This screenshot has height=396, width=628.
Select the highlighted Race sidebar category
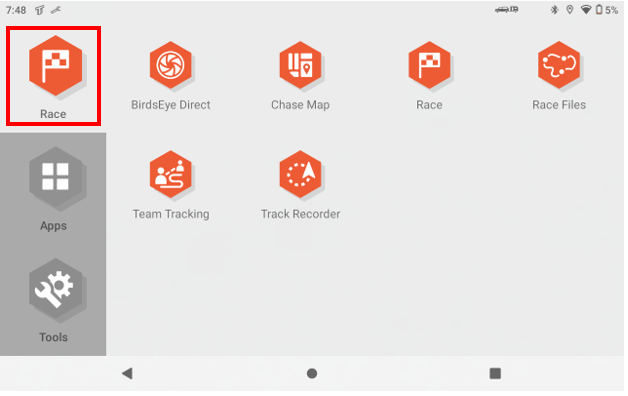point(54,76)
